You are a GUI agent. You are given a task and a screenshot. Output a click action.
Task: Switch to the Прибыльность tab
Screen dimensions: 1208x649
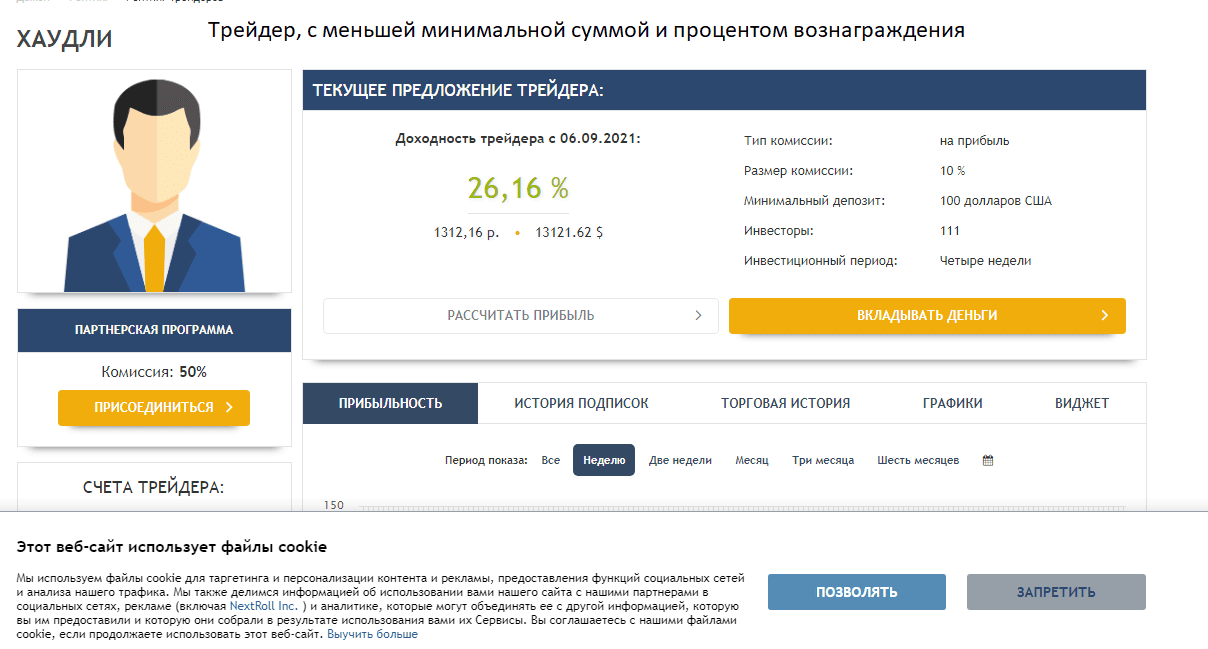click(390, 403)
